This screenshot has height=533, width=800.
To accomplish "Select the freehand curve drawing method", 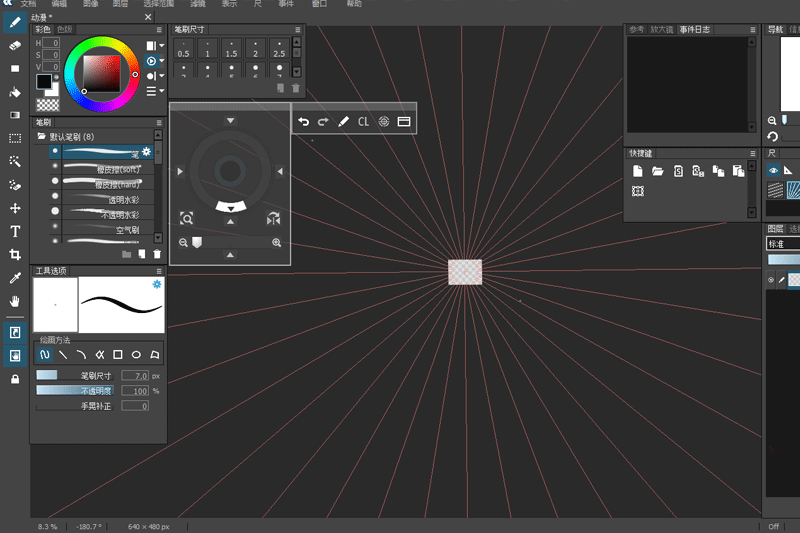I will (x=45, y=355).
